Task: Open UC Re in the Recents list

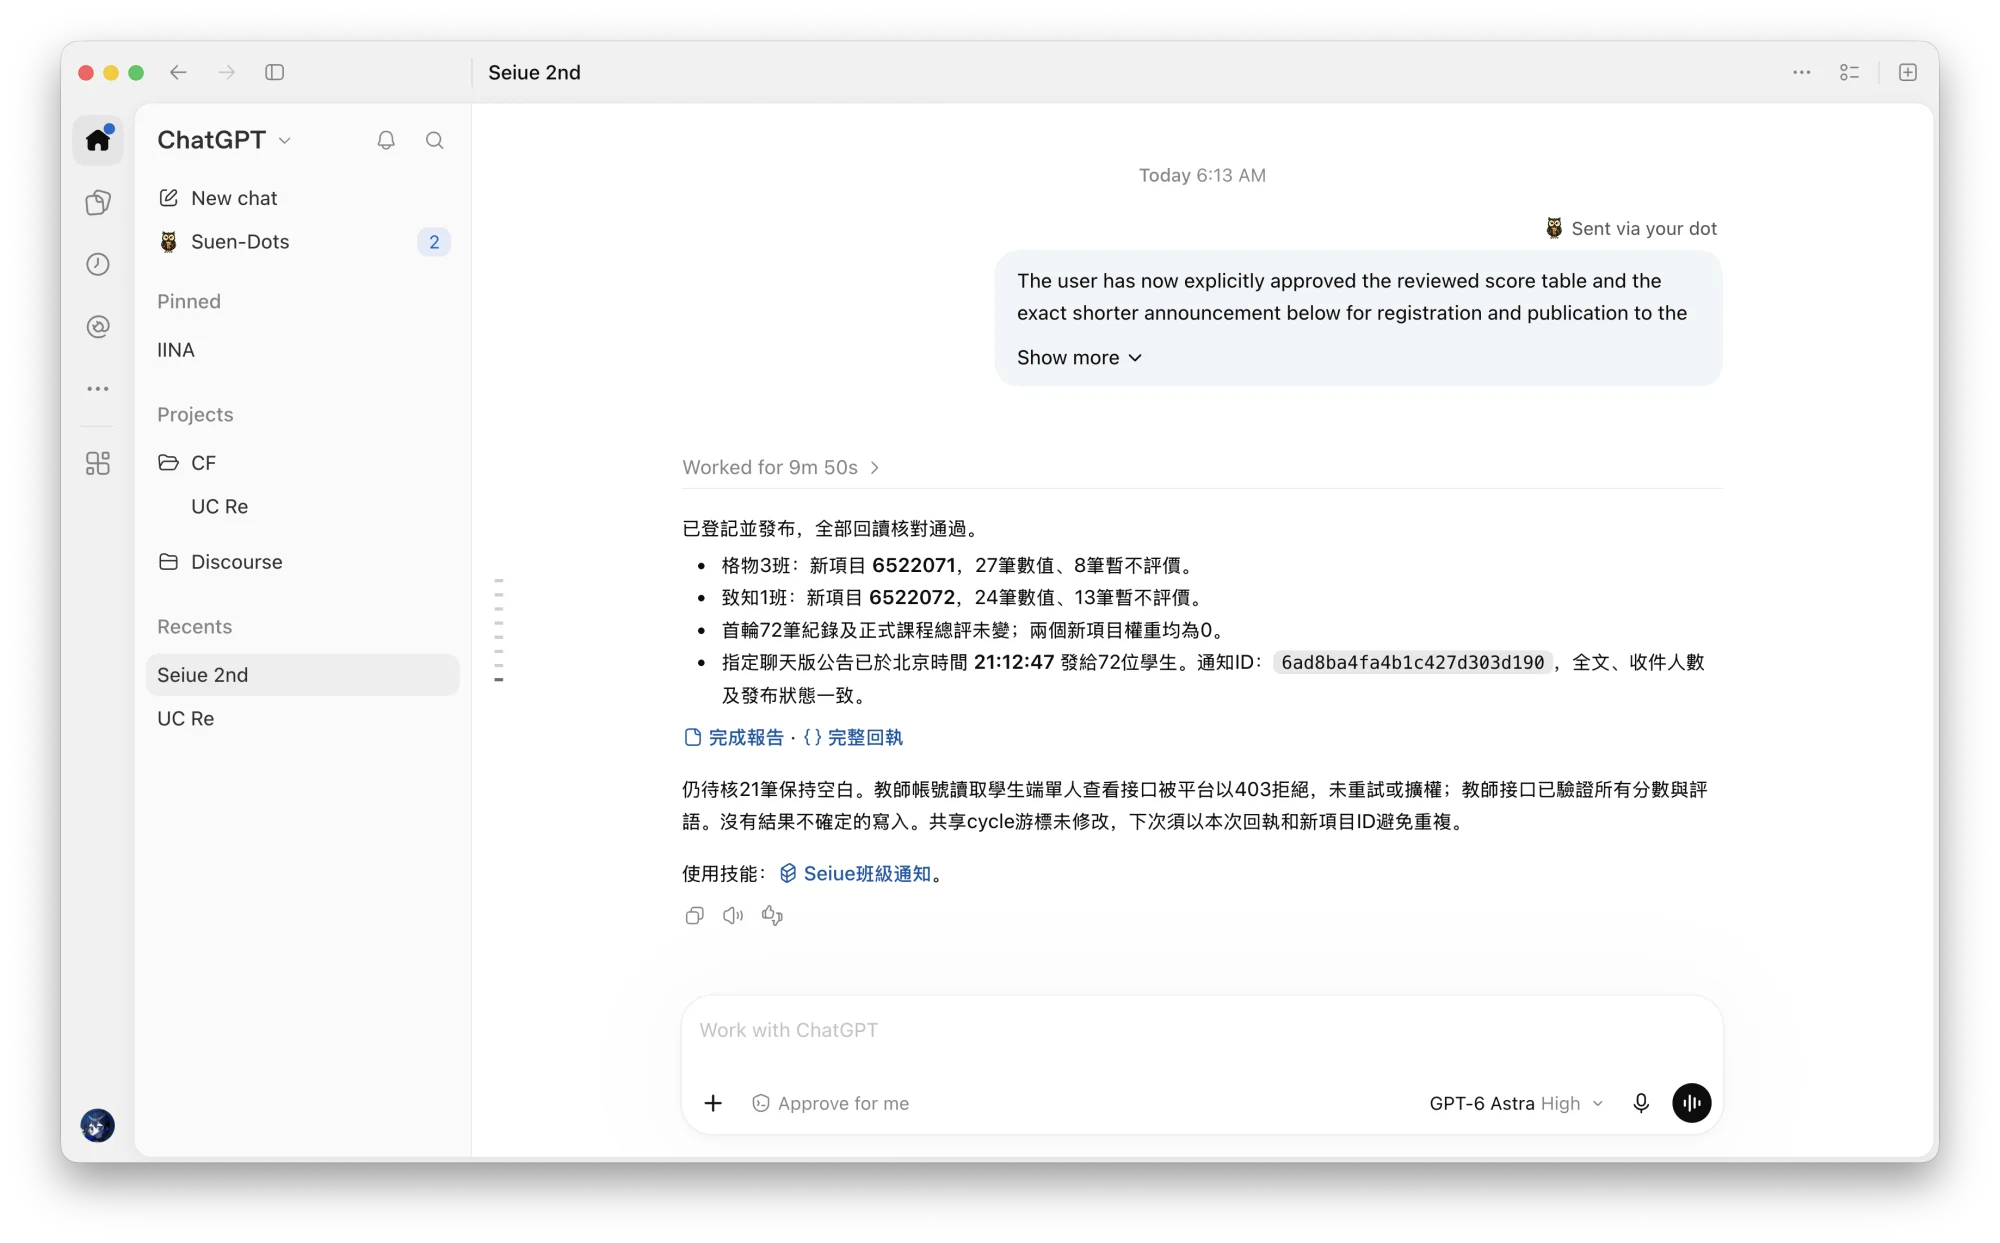Action: [303, 718]
